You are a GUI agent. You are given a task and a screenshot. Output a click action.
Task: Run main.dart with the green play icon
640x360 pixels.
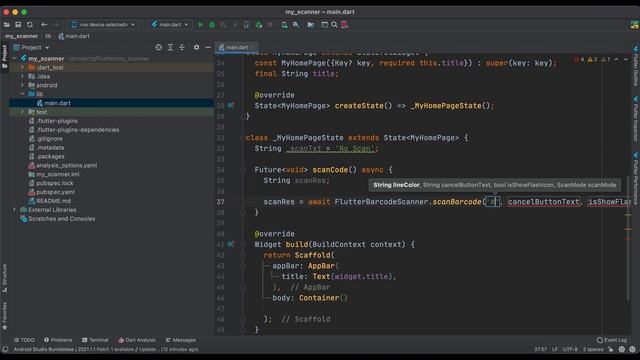[200, 24]
